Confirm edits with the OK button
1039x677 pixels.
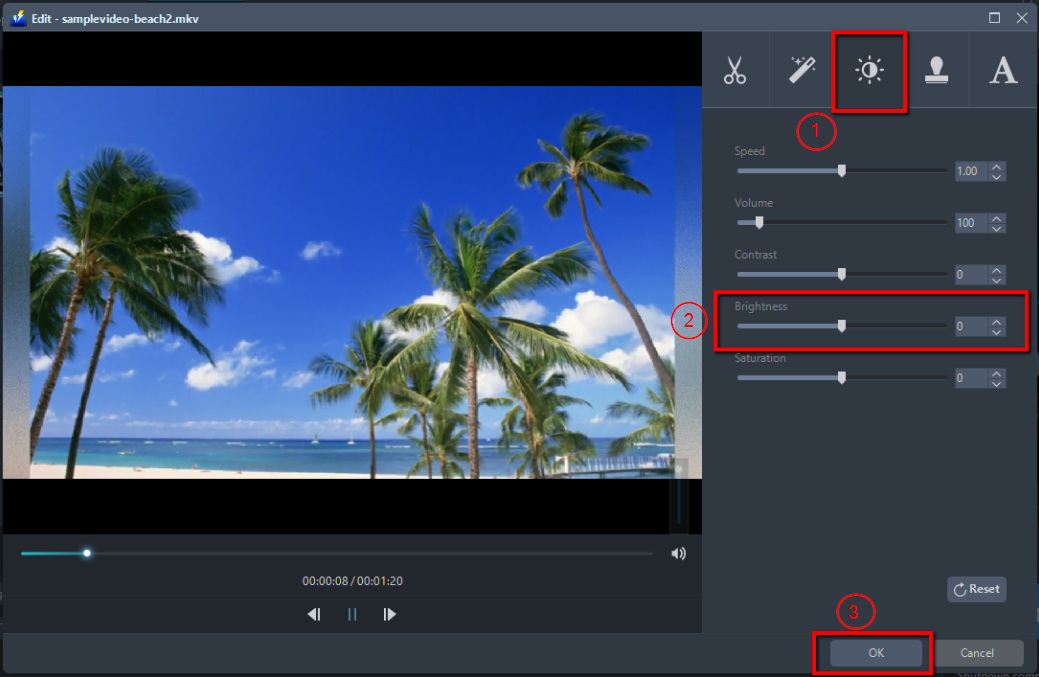click(x=874, y=652)
